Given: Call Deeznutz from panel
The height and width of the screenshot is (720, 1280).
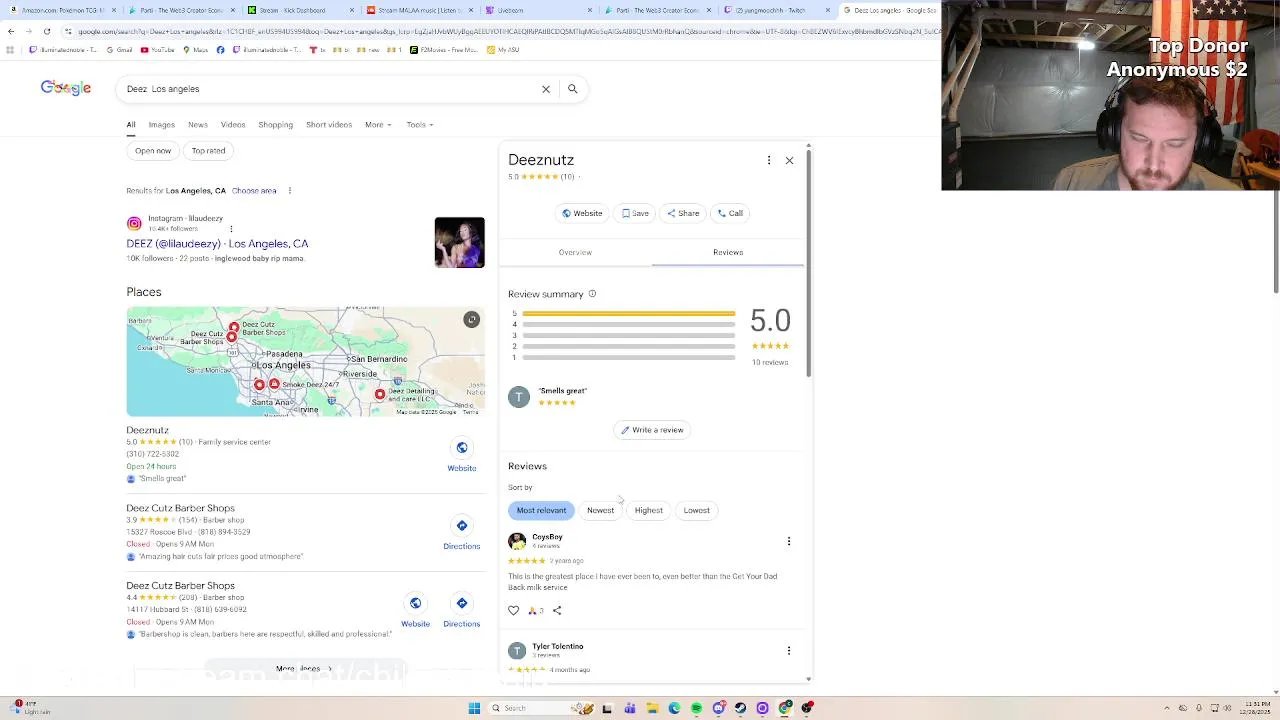Looking at the screenshot, I should click(x=731, y=213).
